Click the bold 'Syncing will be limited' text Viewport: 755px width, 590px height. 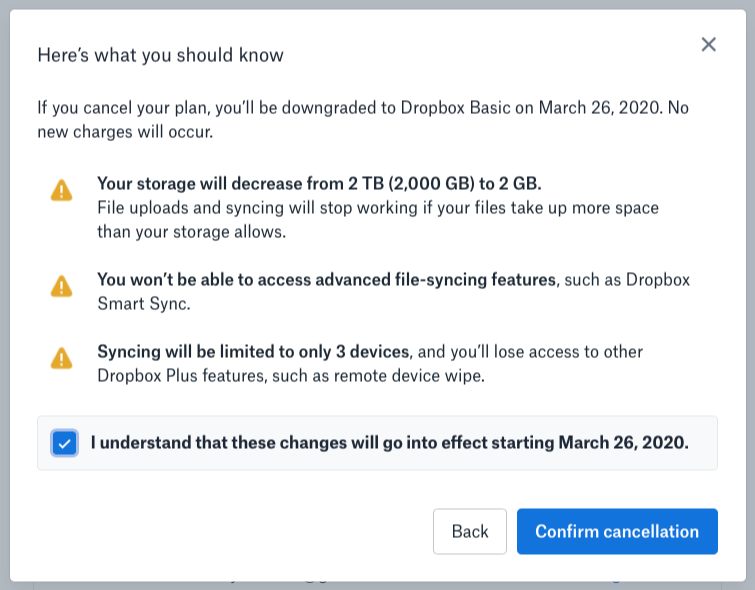[253, 352]
